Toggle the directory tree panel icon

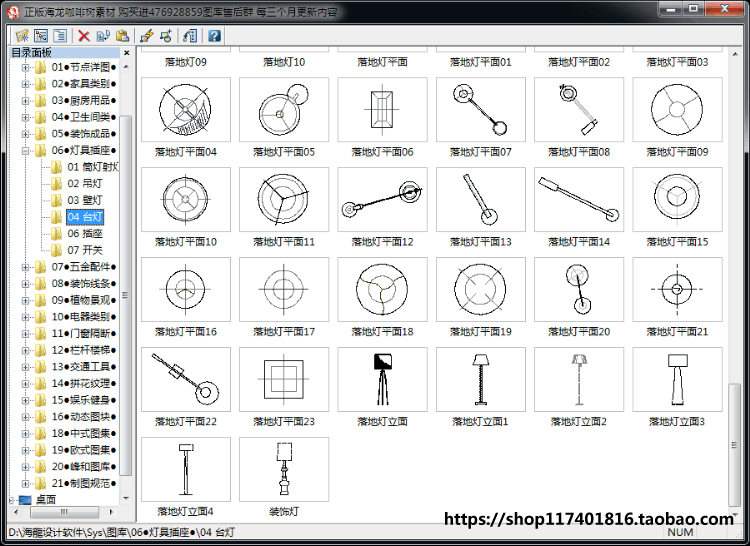(41, 35)
